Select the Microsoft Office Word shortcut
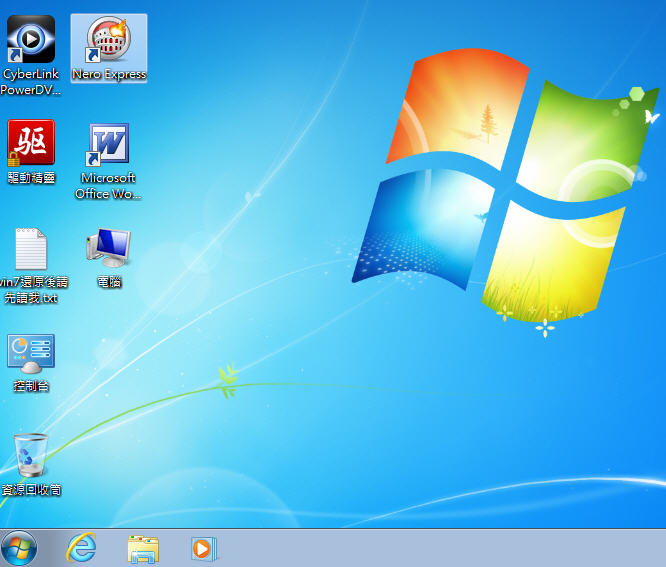 coord(108,144)
